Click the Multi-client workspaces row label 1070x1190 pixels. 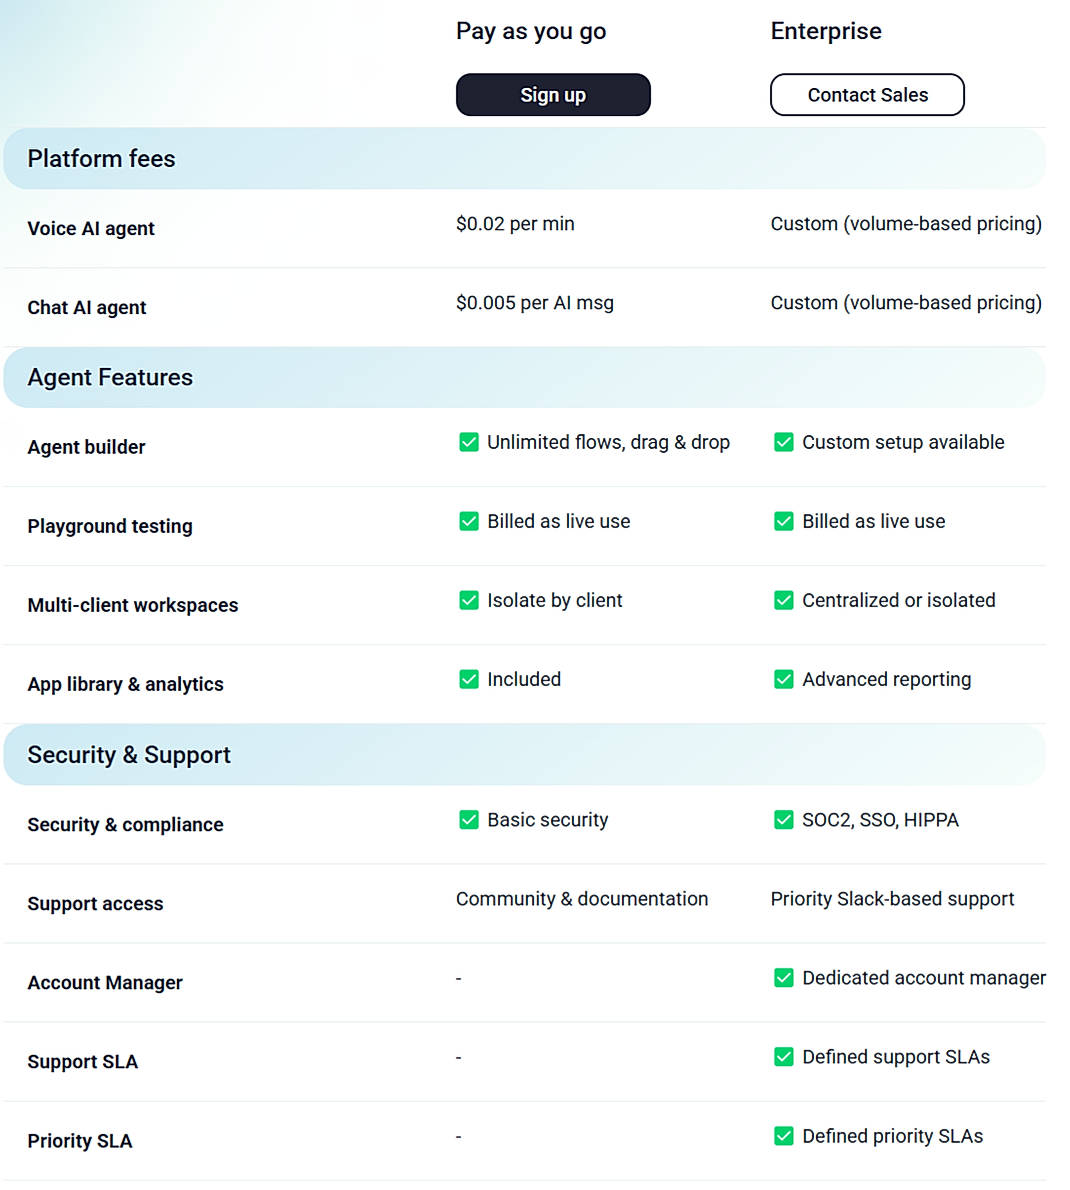click(x=133, y=605)
